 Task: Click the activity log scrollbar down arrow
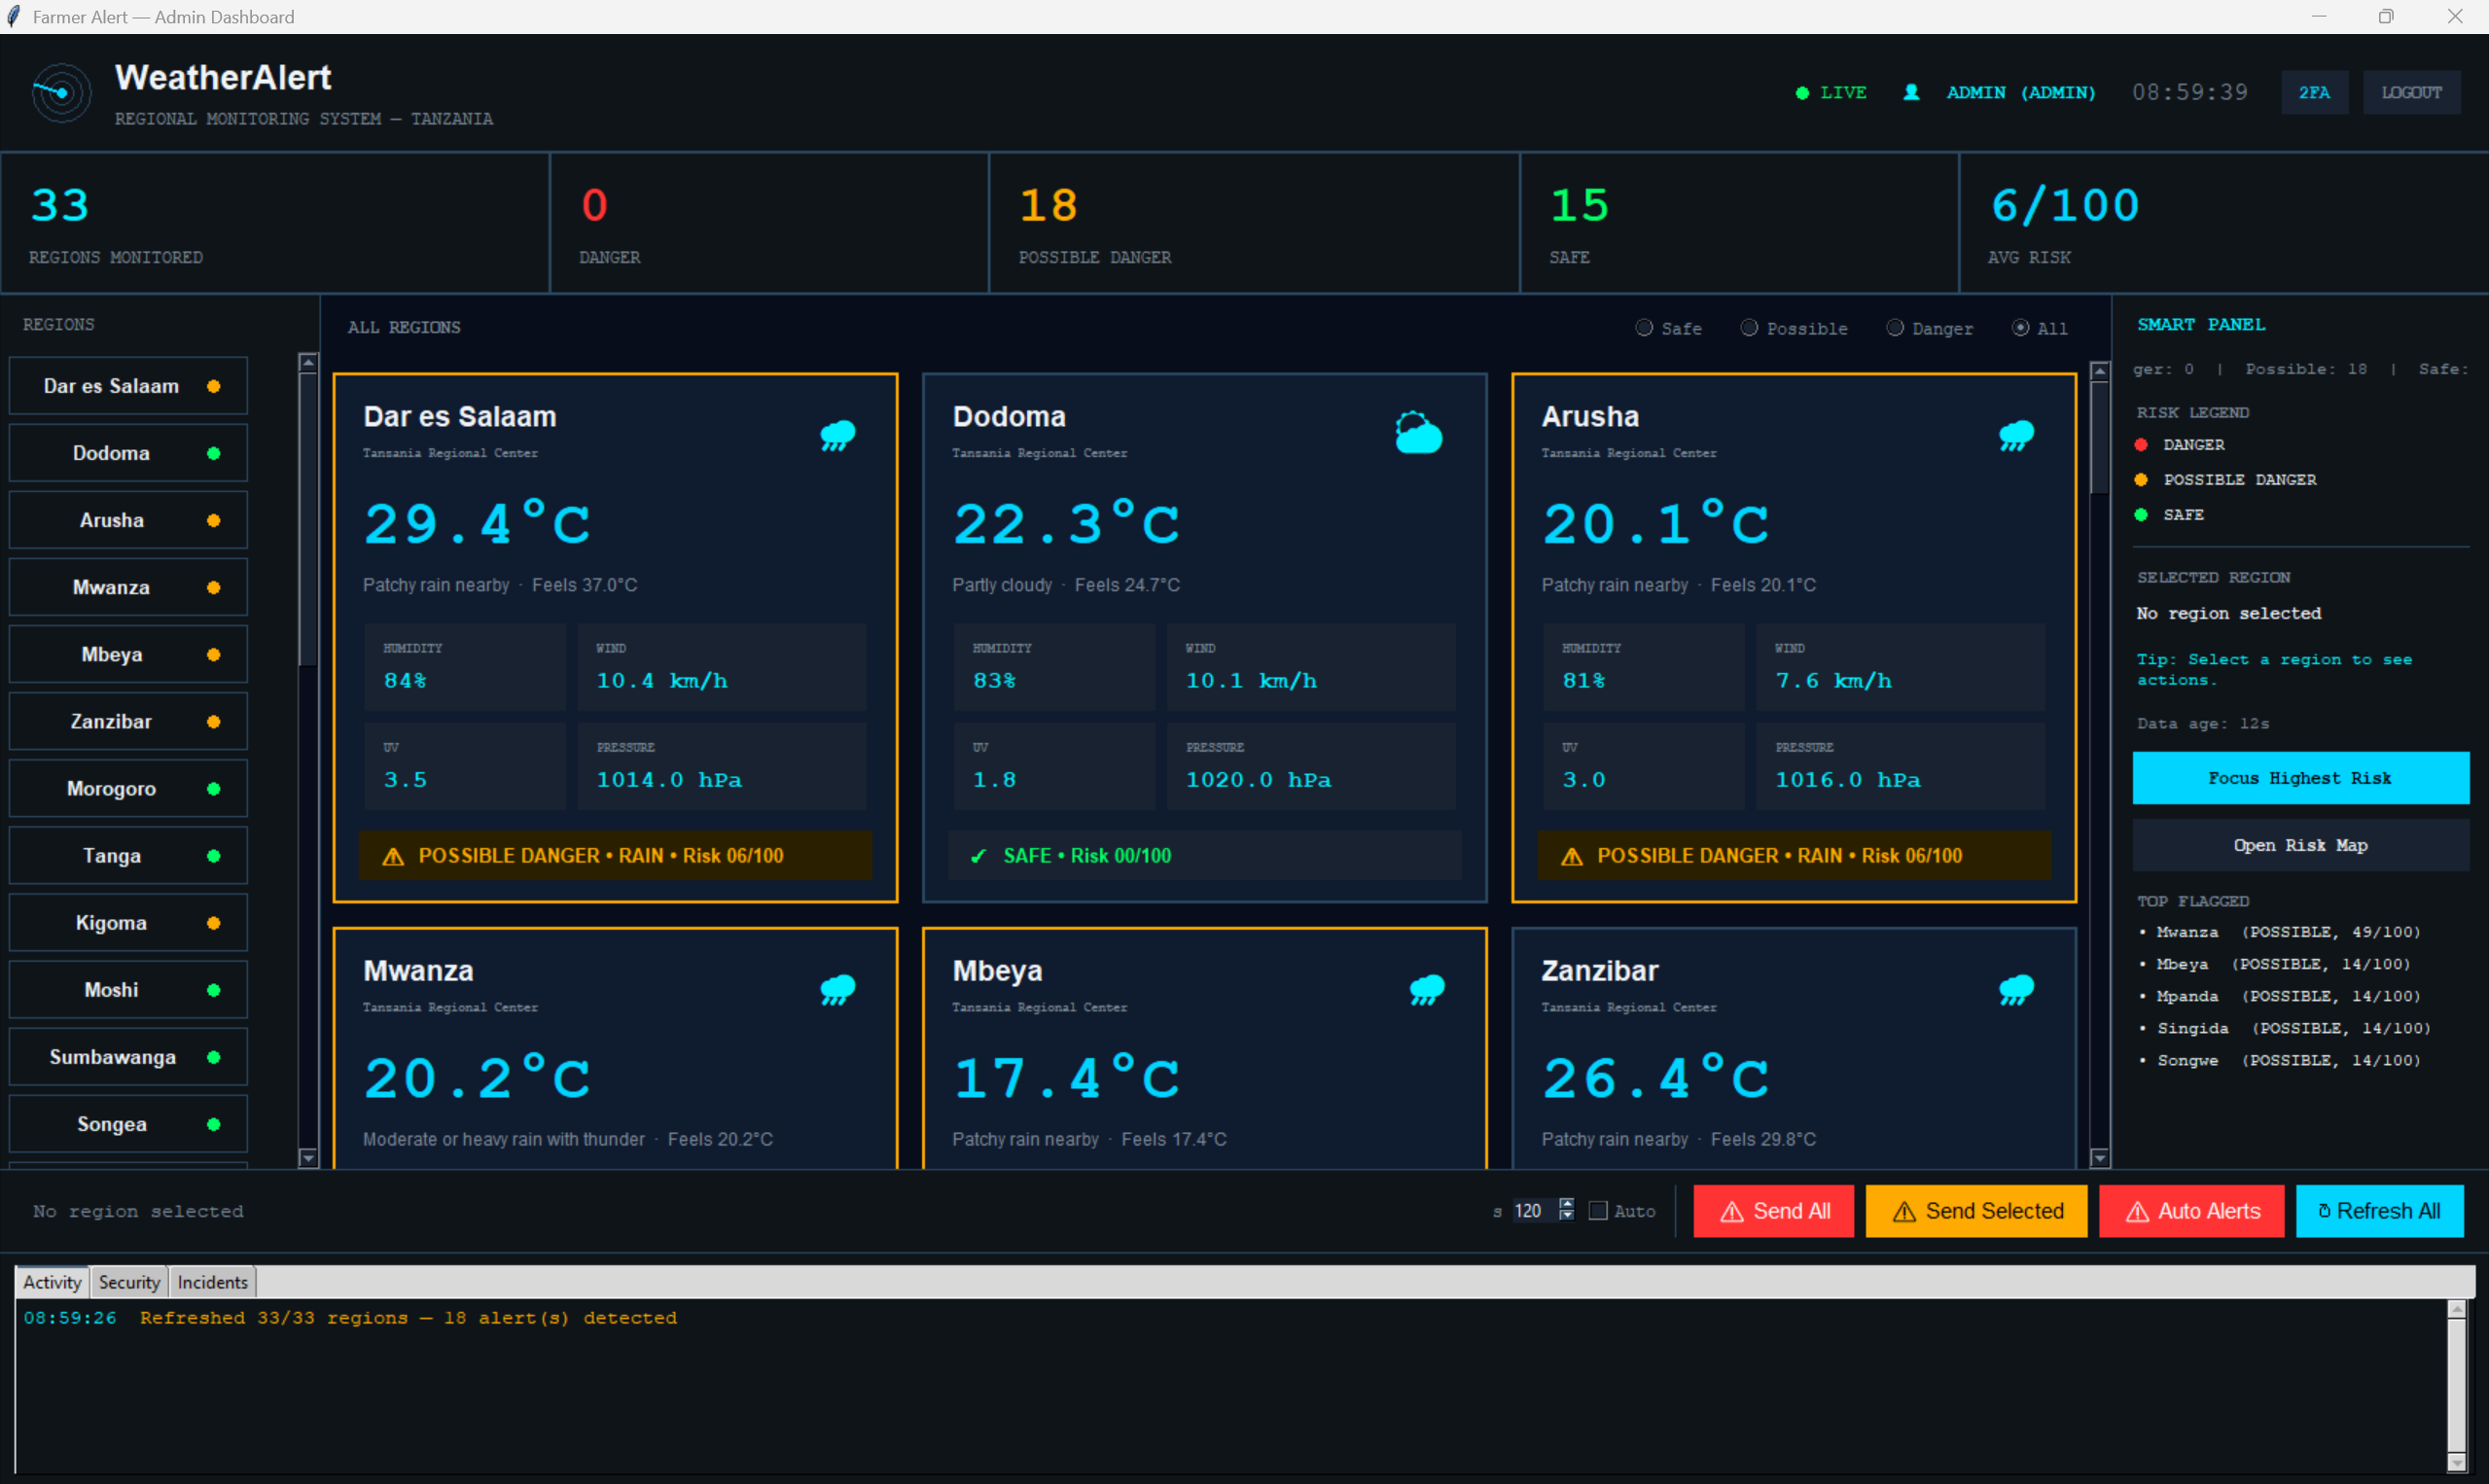click(x=2456, y=1463)
